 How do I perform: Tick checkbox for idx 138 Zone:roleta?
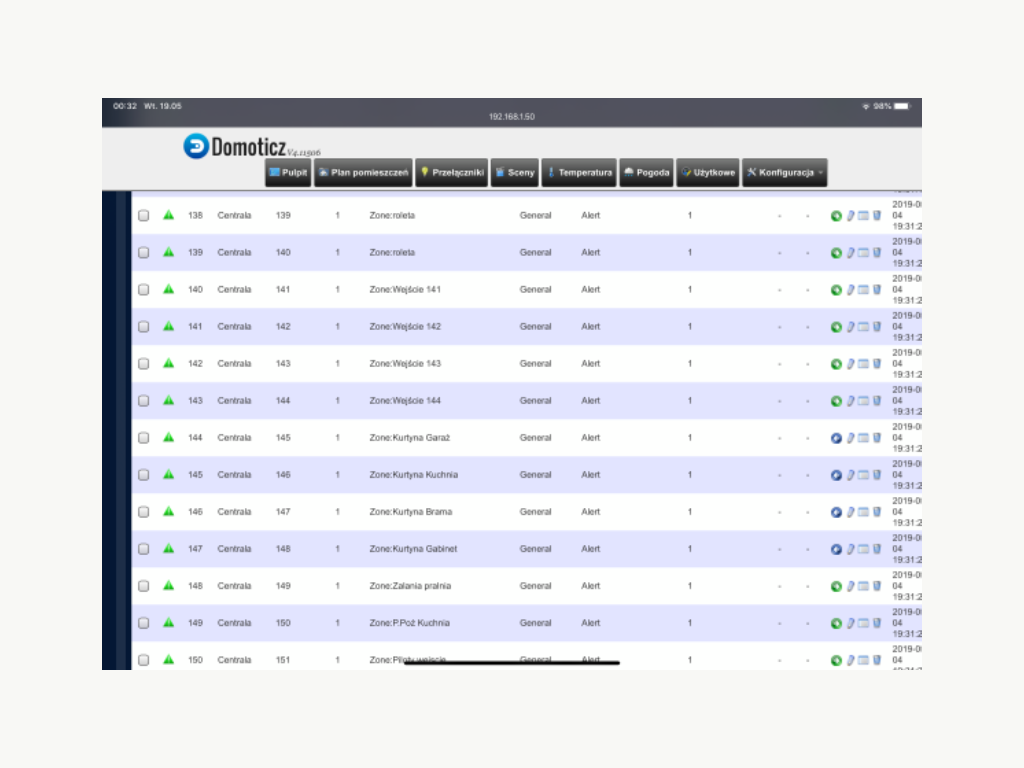pos(144,216)
